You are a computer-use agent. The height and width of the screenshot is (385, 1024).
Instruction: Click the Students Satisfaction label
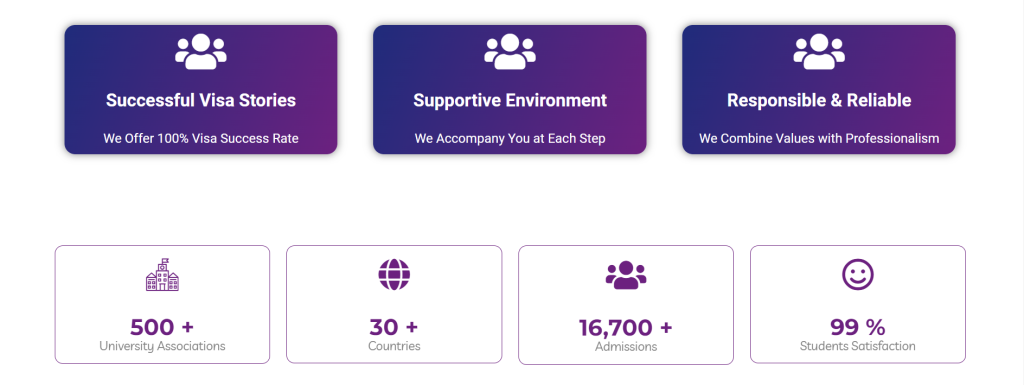857,346
